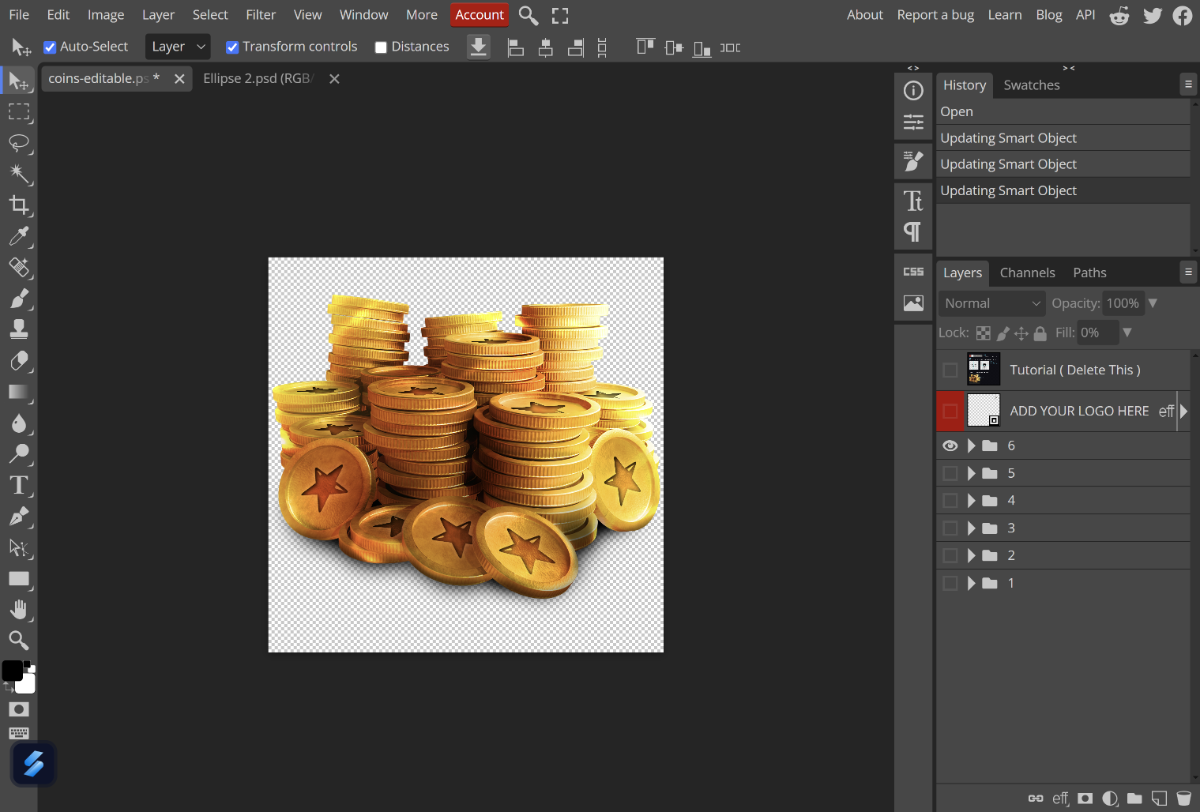Click the Account button
The height and width of the screenshot is (812, 1200).
(x=479, y=15)
